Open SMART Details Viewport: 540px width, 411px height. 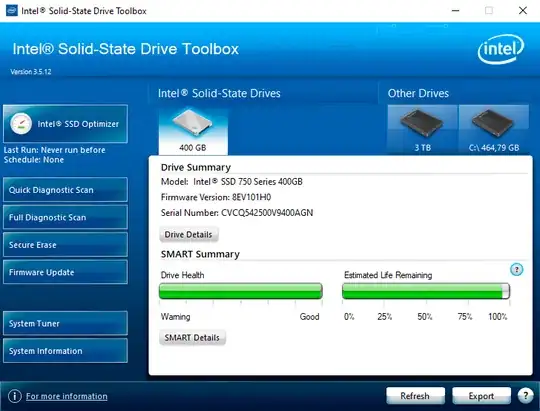(192, 337)
